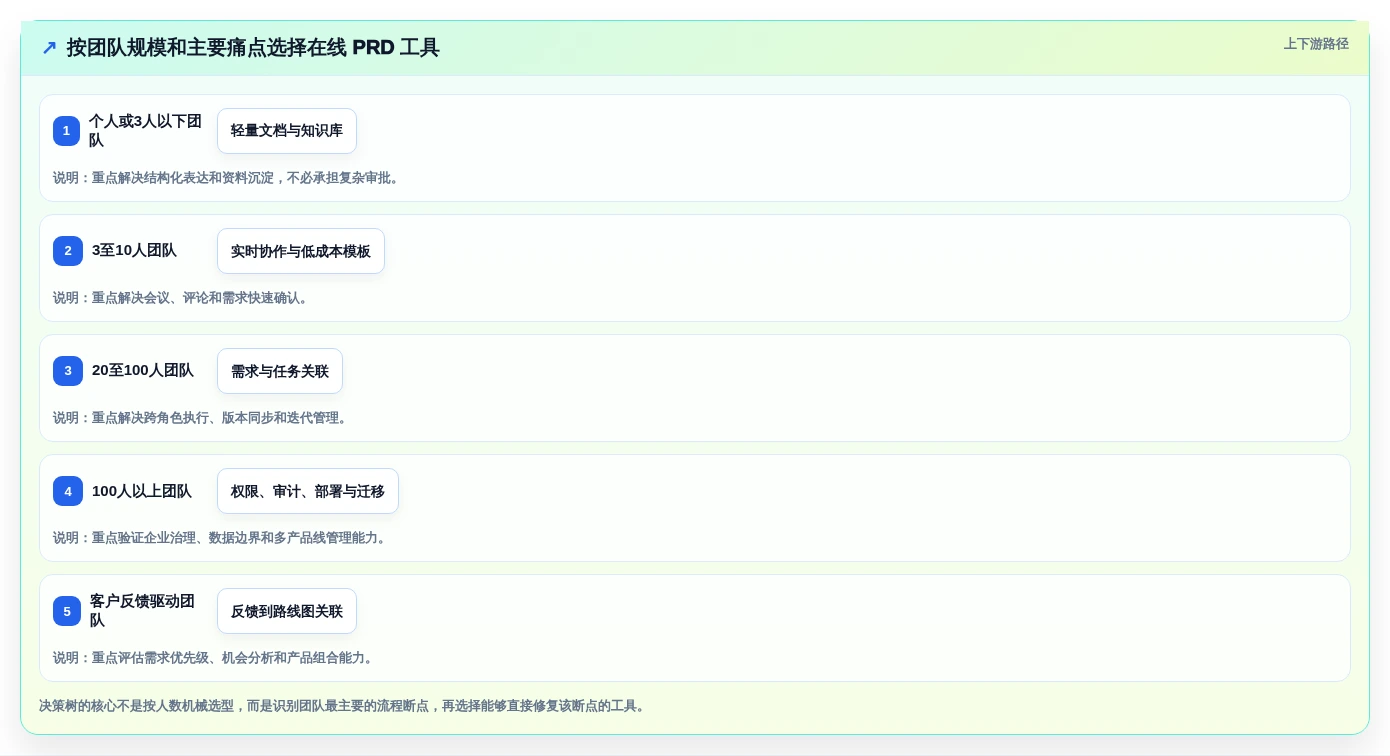Select the 需求与任务关联 chip
Image resolution: width=1390 pixels, height=756 pixels.
pyautogui.click(x=280, y=371)
